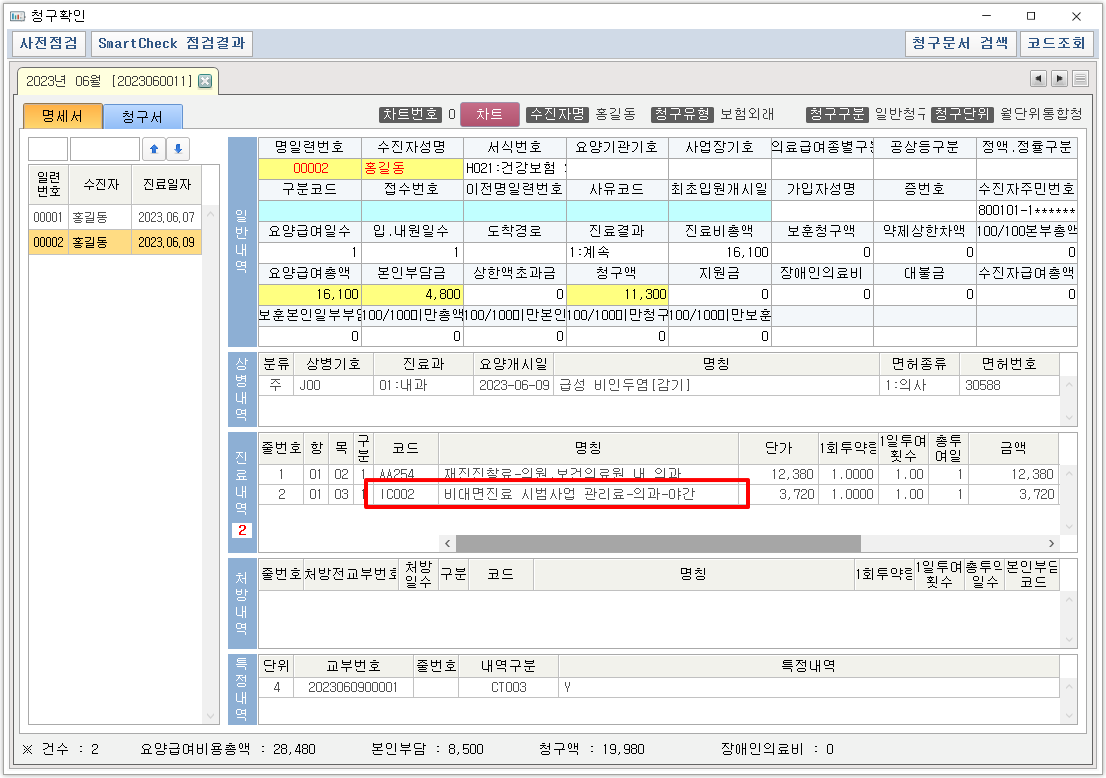
Task: Click the 코드조회 button
Action: 1056,44
